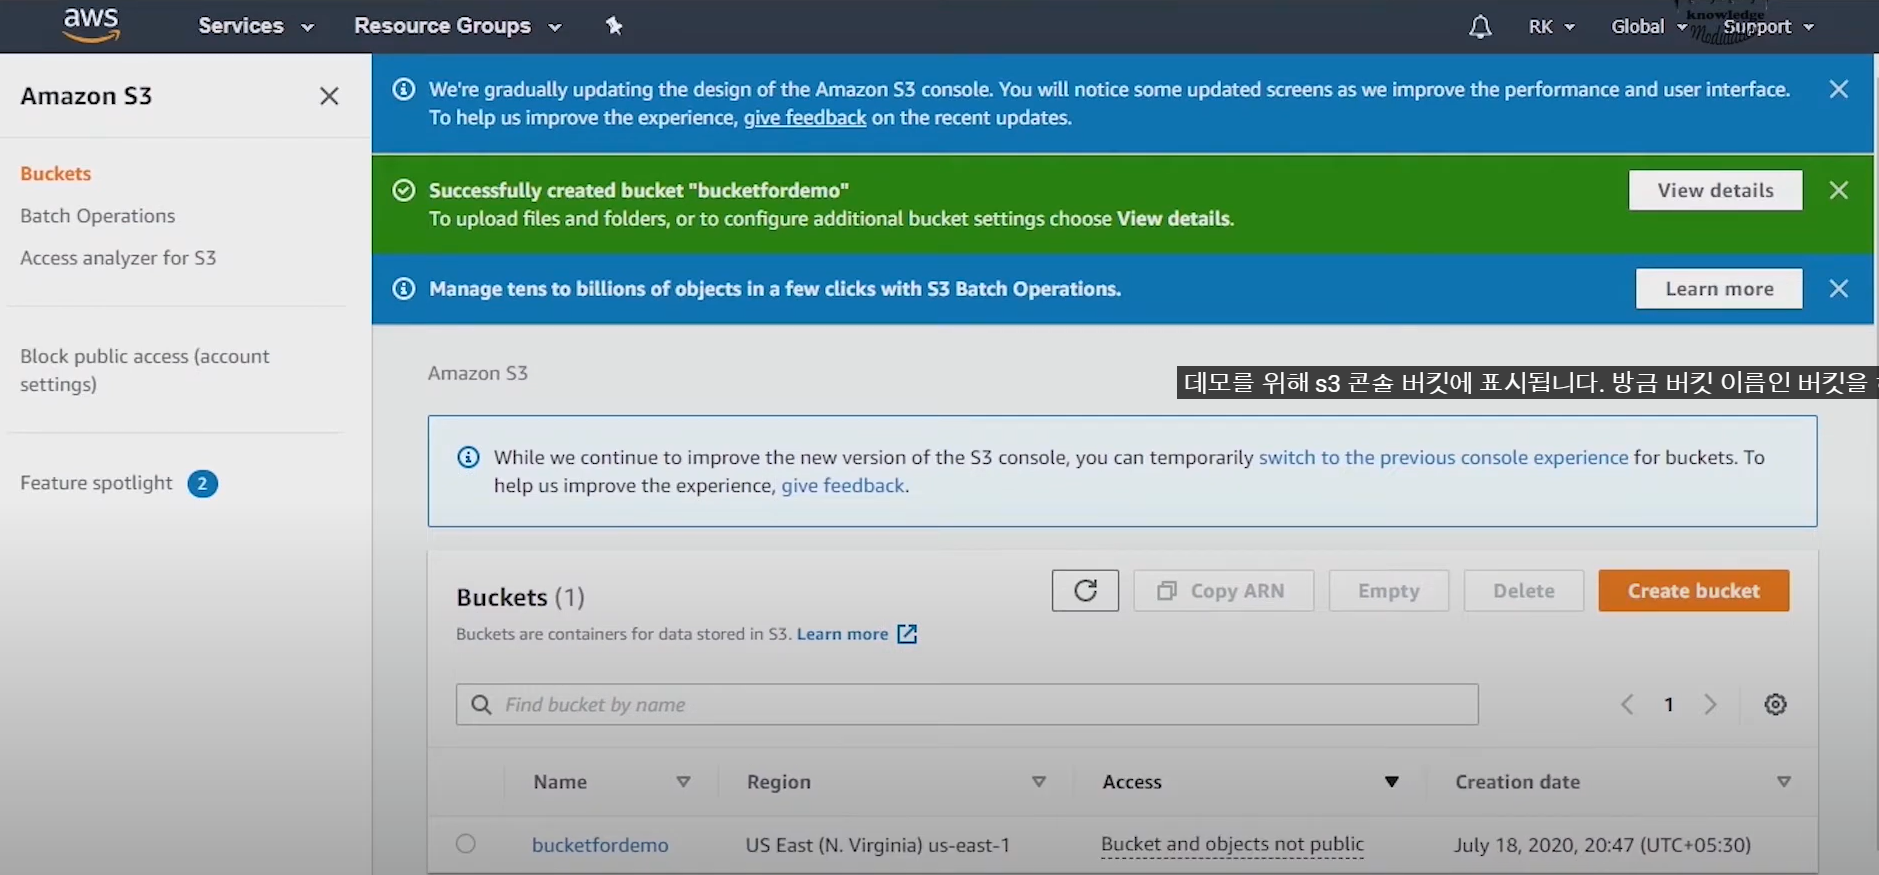Click the info icon in Batch Operations banner
Image resolution: width=1879 pixels, height=875 pixels.
point(404,289)
